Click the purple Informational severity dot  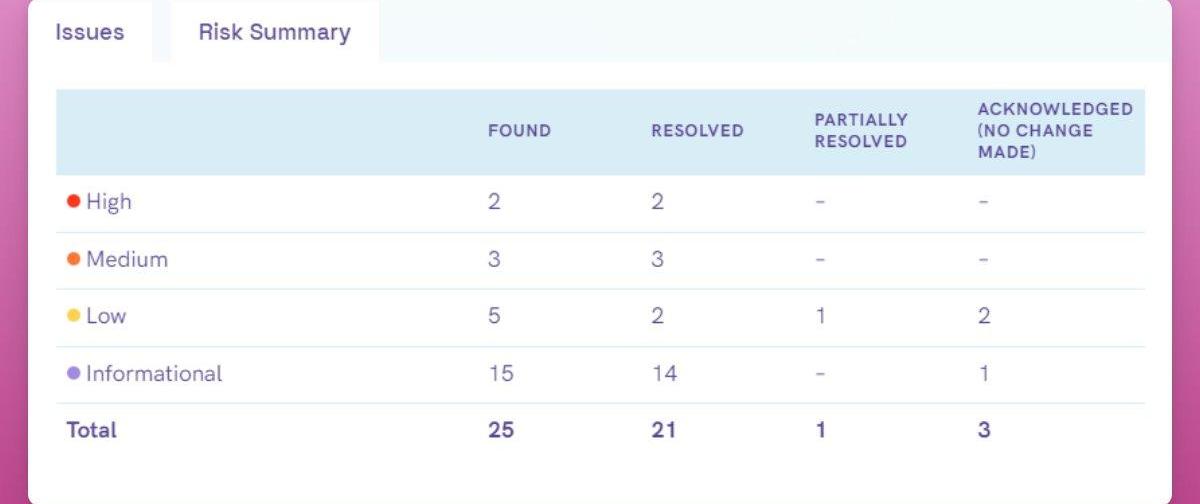pos(73,373)
